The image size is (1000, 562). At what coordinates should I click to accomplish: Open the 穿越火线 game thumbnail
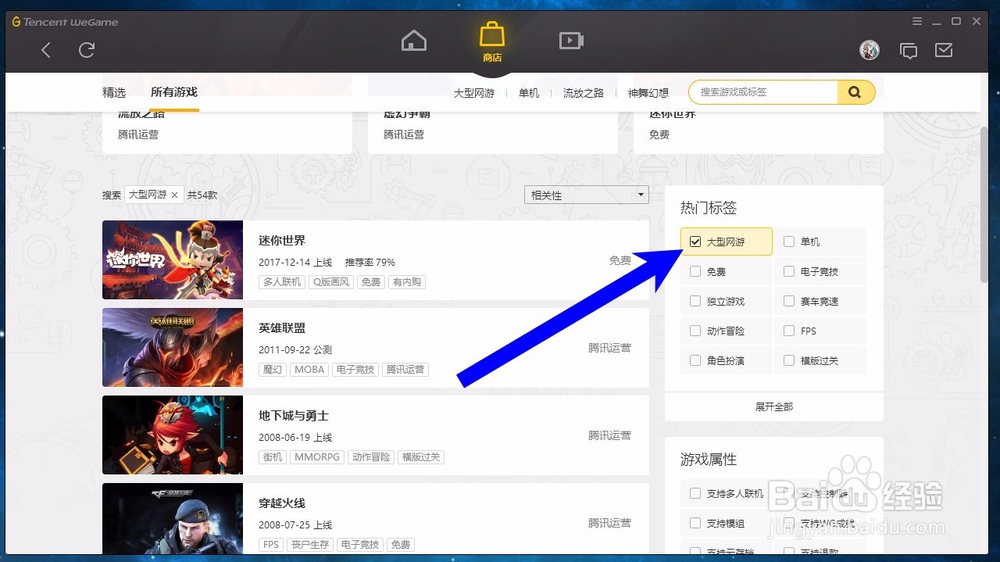coord(172,518)
